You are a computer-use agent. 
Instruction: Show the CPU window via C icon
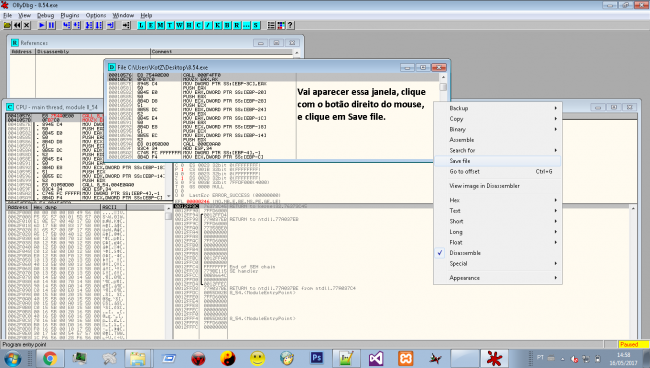pos(199,25)
